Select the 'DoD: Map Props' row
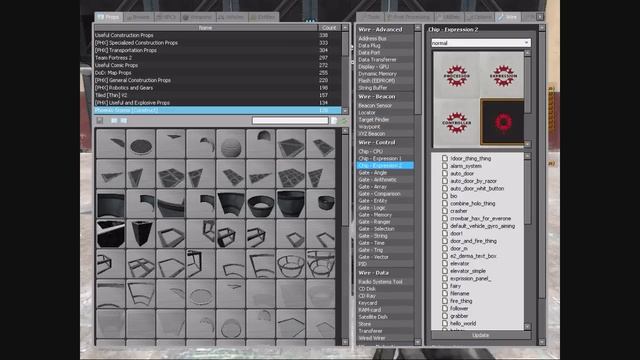 pyautogui.click(x=218, y=73)
